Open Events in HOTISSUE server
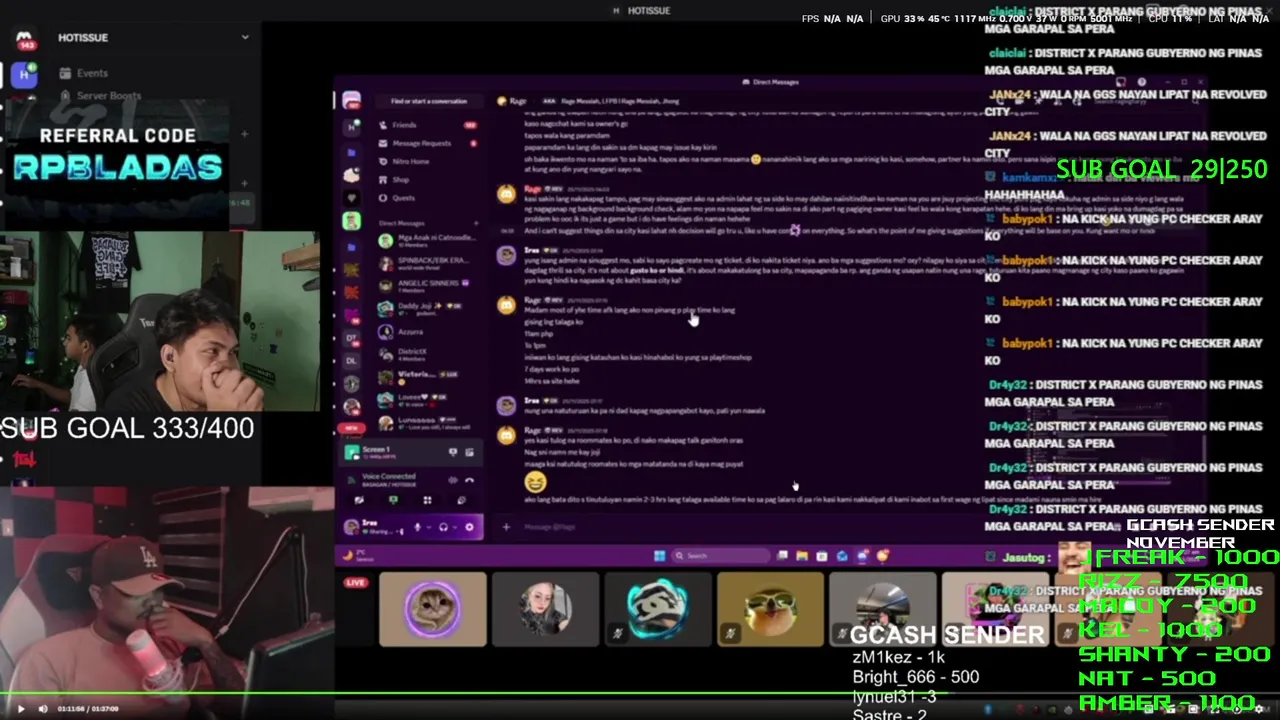 [92, 73]
